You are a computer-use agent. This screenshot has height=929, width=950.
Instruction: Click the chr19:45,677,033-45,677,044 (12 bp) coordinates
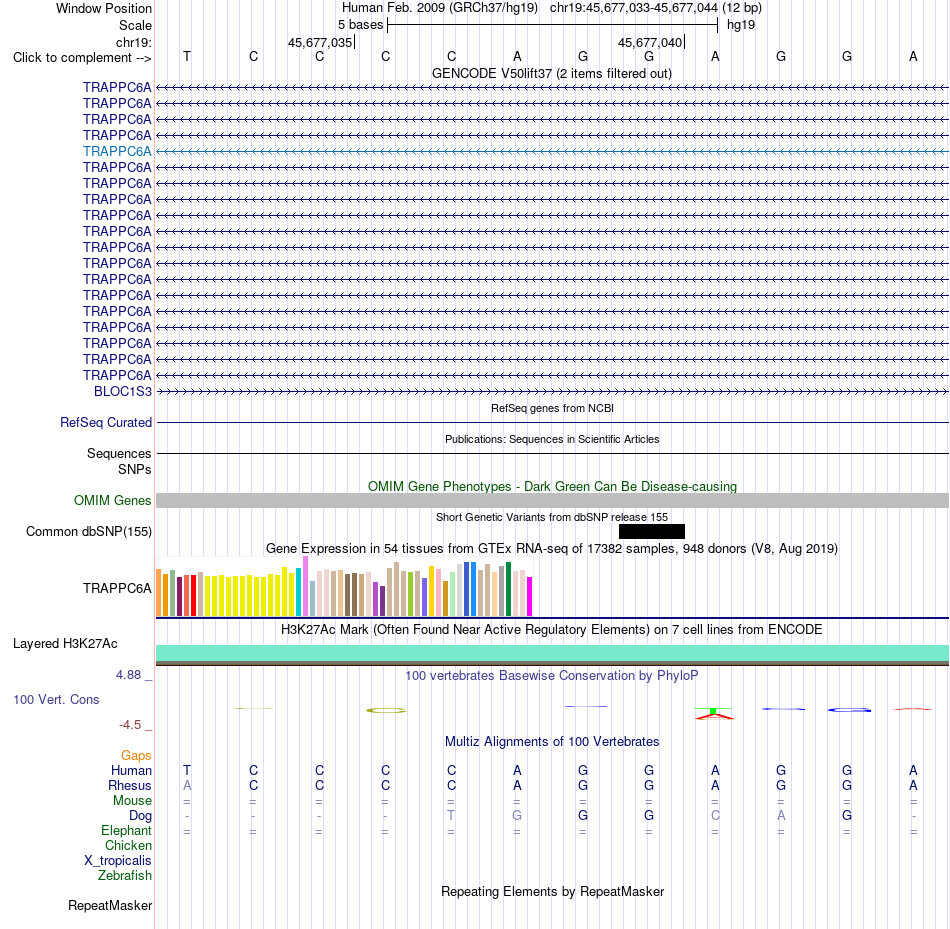coord(656,8)
